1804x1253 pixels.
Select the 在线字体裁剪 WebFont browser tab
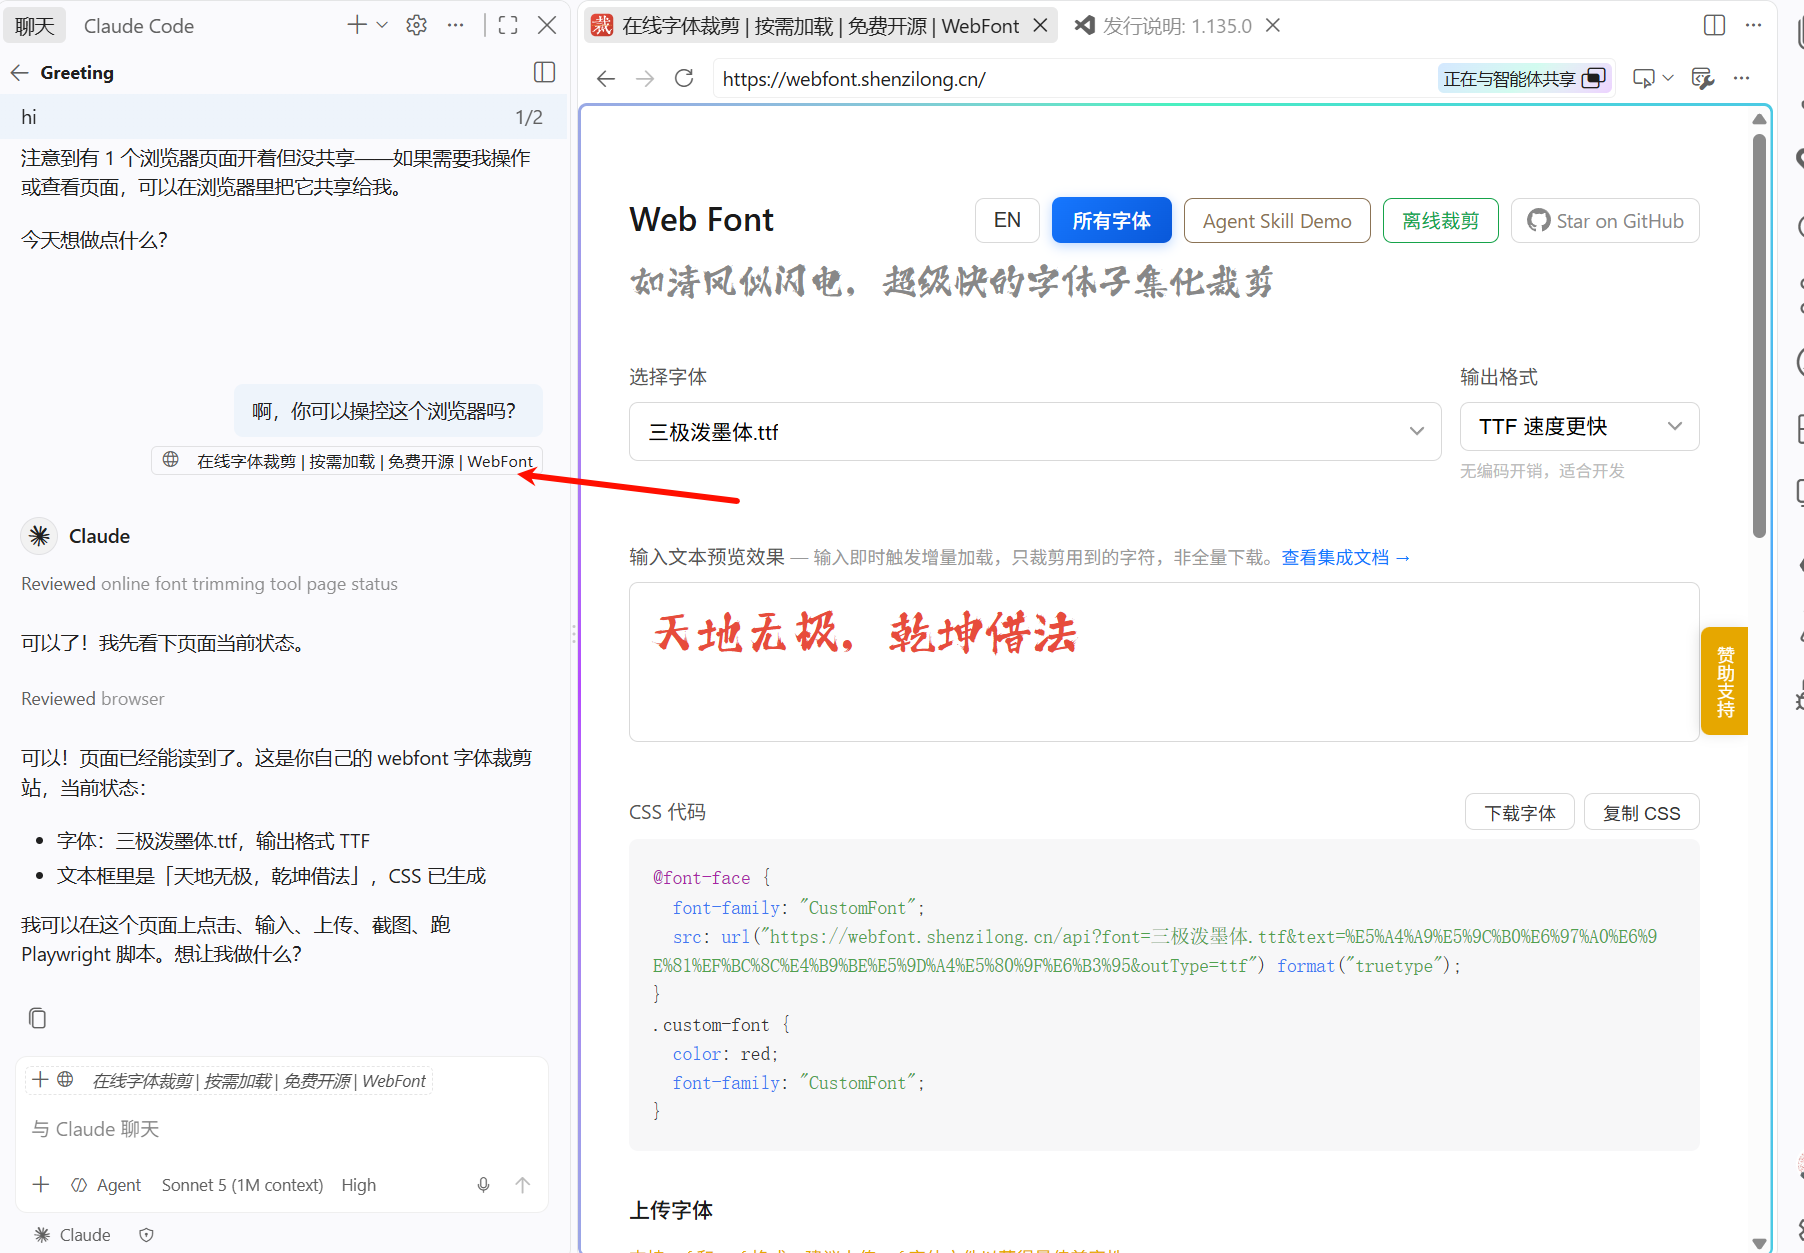(x=820, y=25)
